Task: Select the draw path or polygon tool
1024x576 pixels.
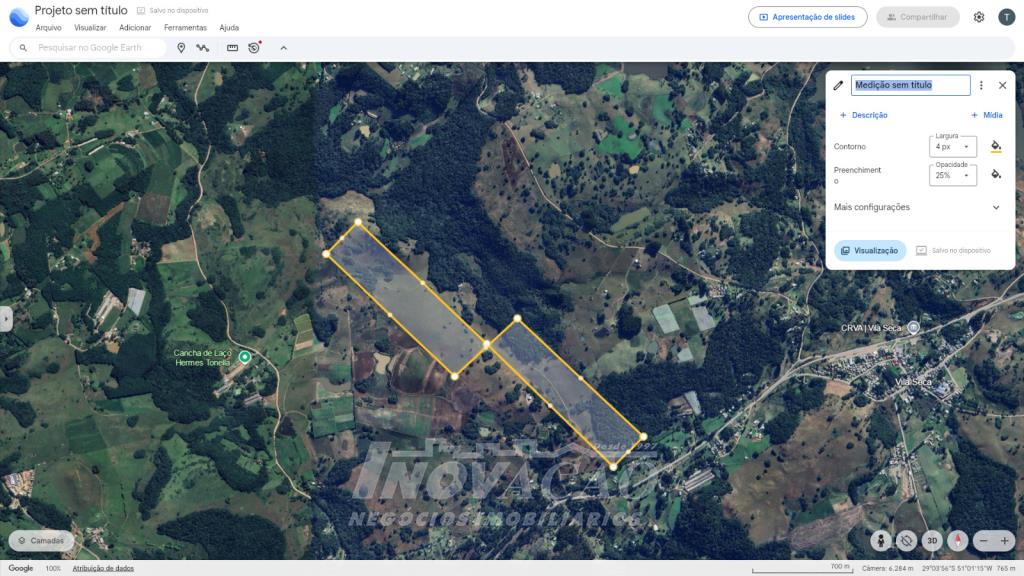Action: [202, 48]
